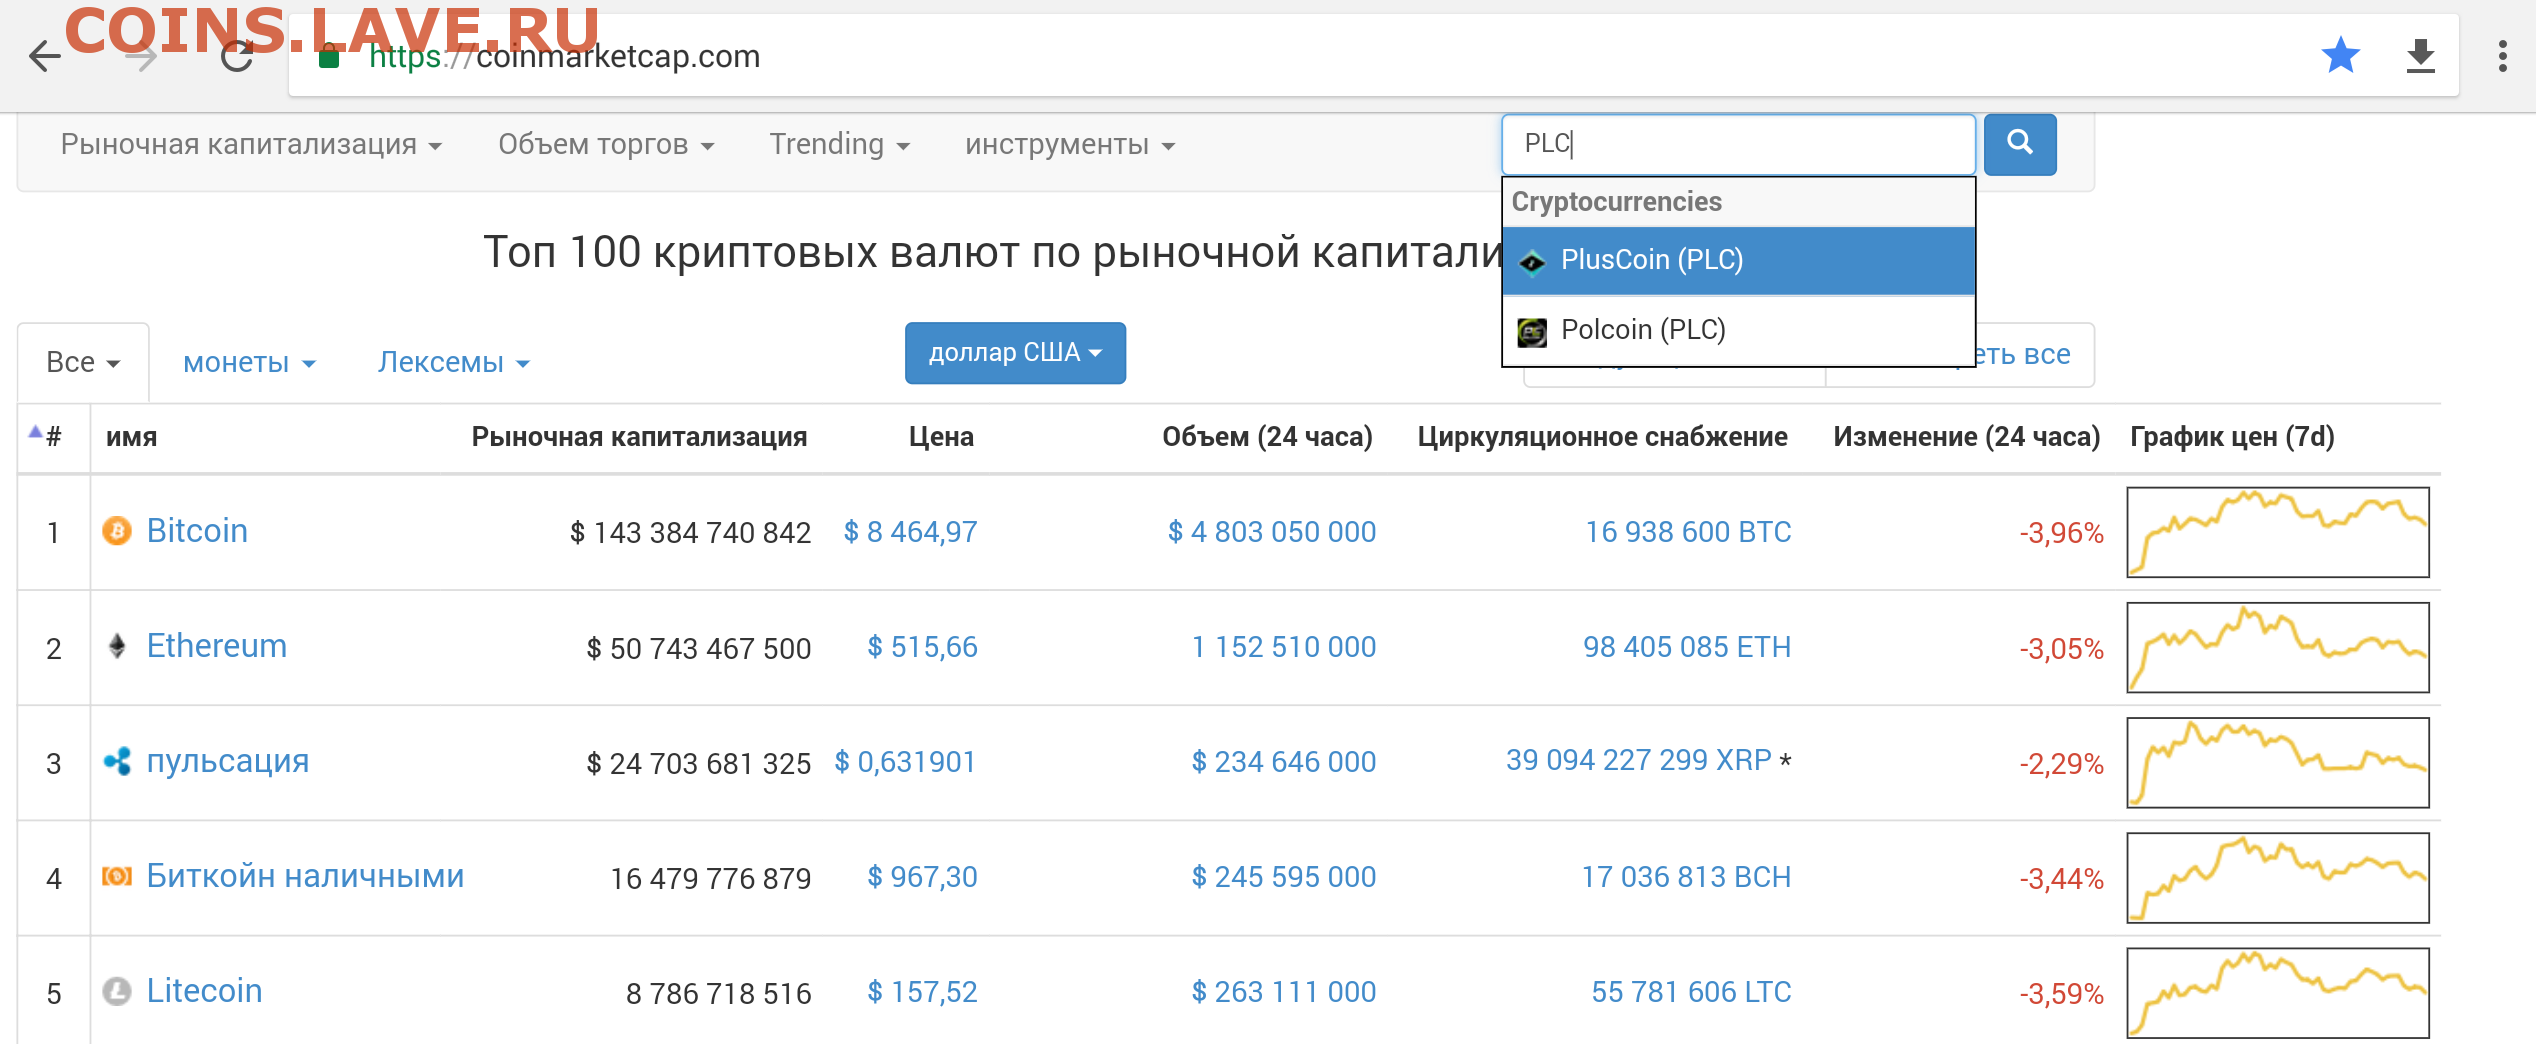This screenshot has width=2536, height=1044.
Task: Click the sort arrow beside the # column
Action: point(35,432)
